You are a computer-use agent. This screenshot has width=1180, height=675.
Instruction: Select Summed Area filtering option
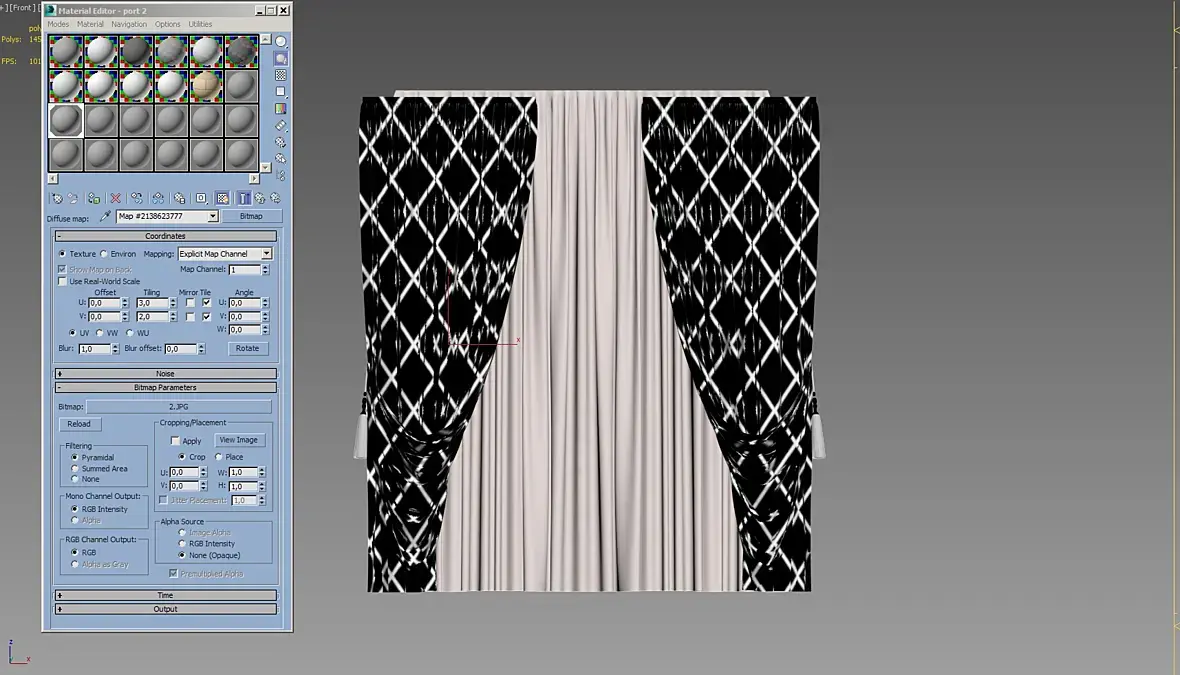[75, 468]
